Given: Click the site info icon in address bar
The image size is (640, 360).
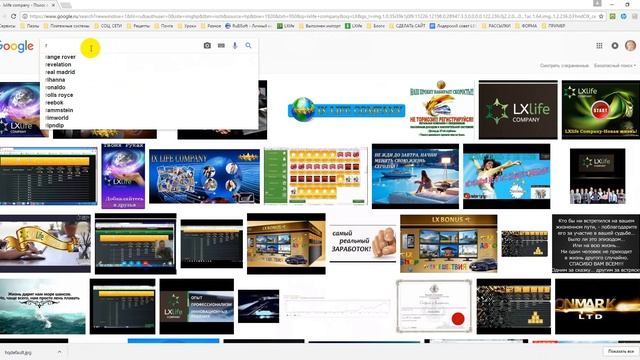Looking at the screenshot, I should (x=25, y=16).
